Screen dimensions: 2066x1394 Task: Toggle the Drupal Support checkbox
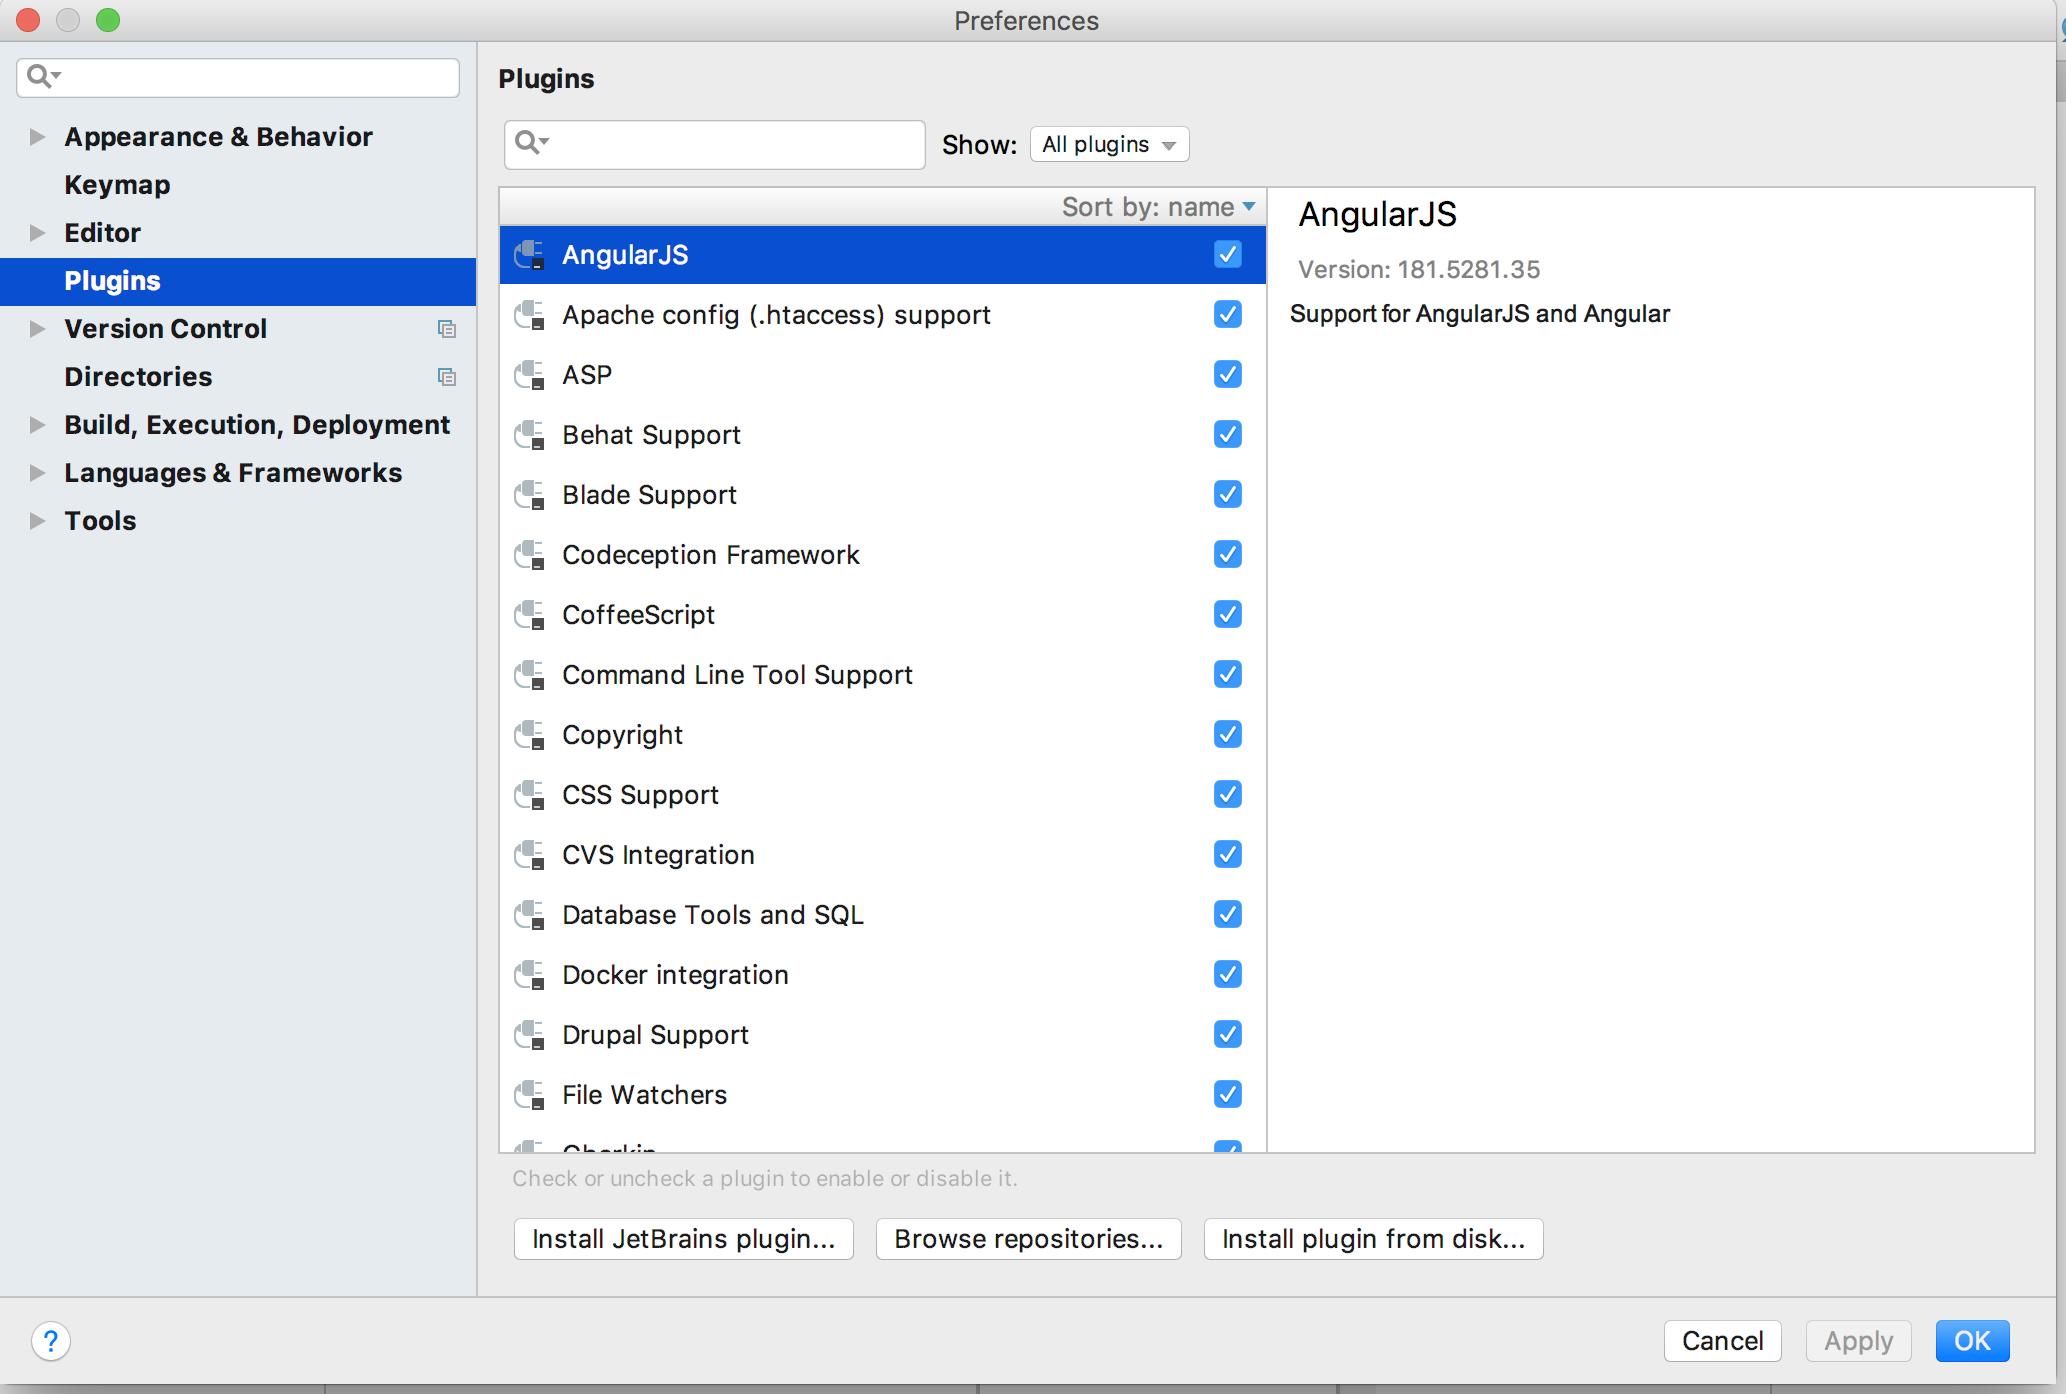(x=1228, y=1035)
